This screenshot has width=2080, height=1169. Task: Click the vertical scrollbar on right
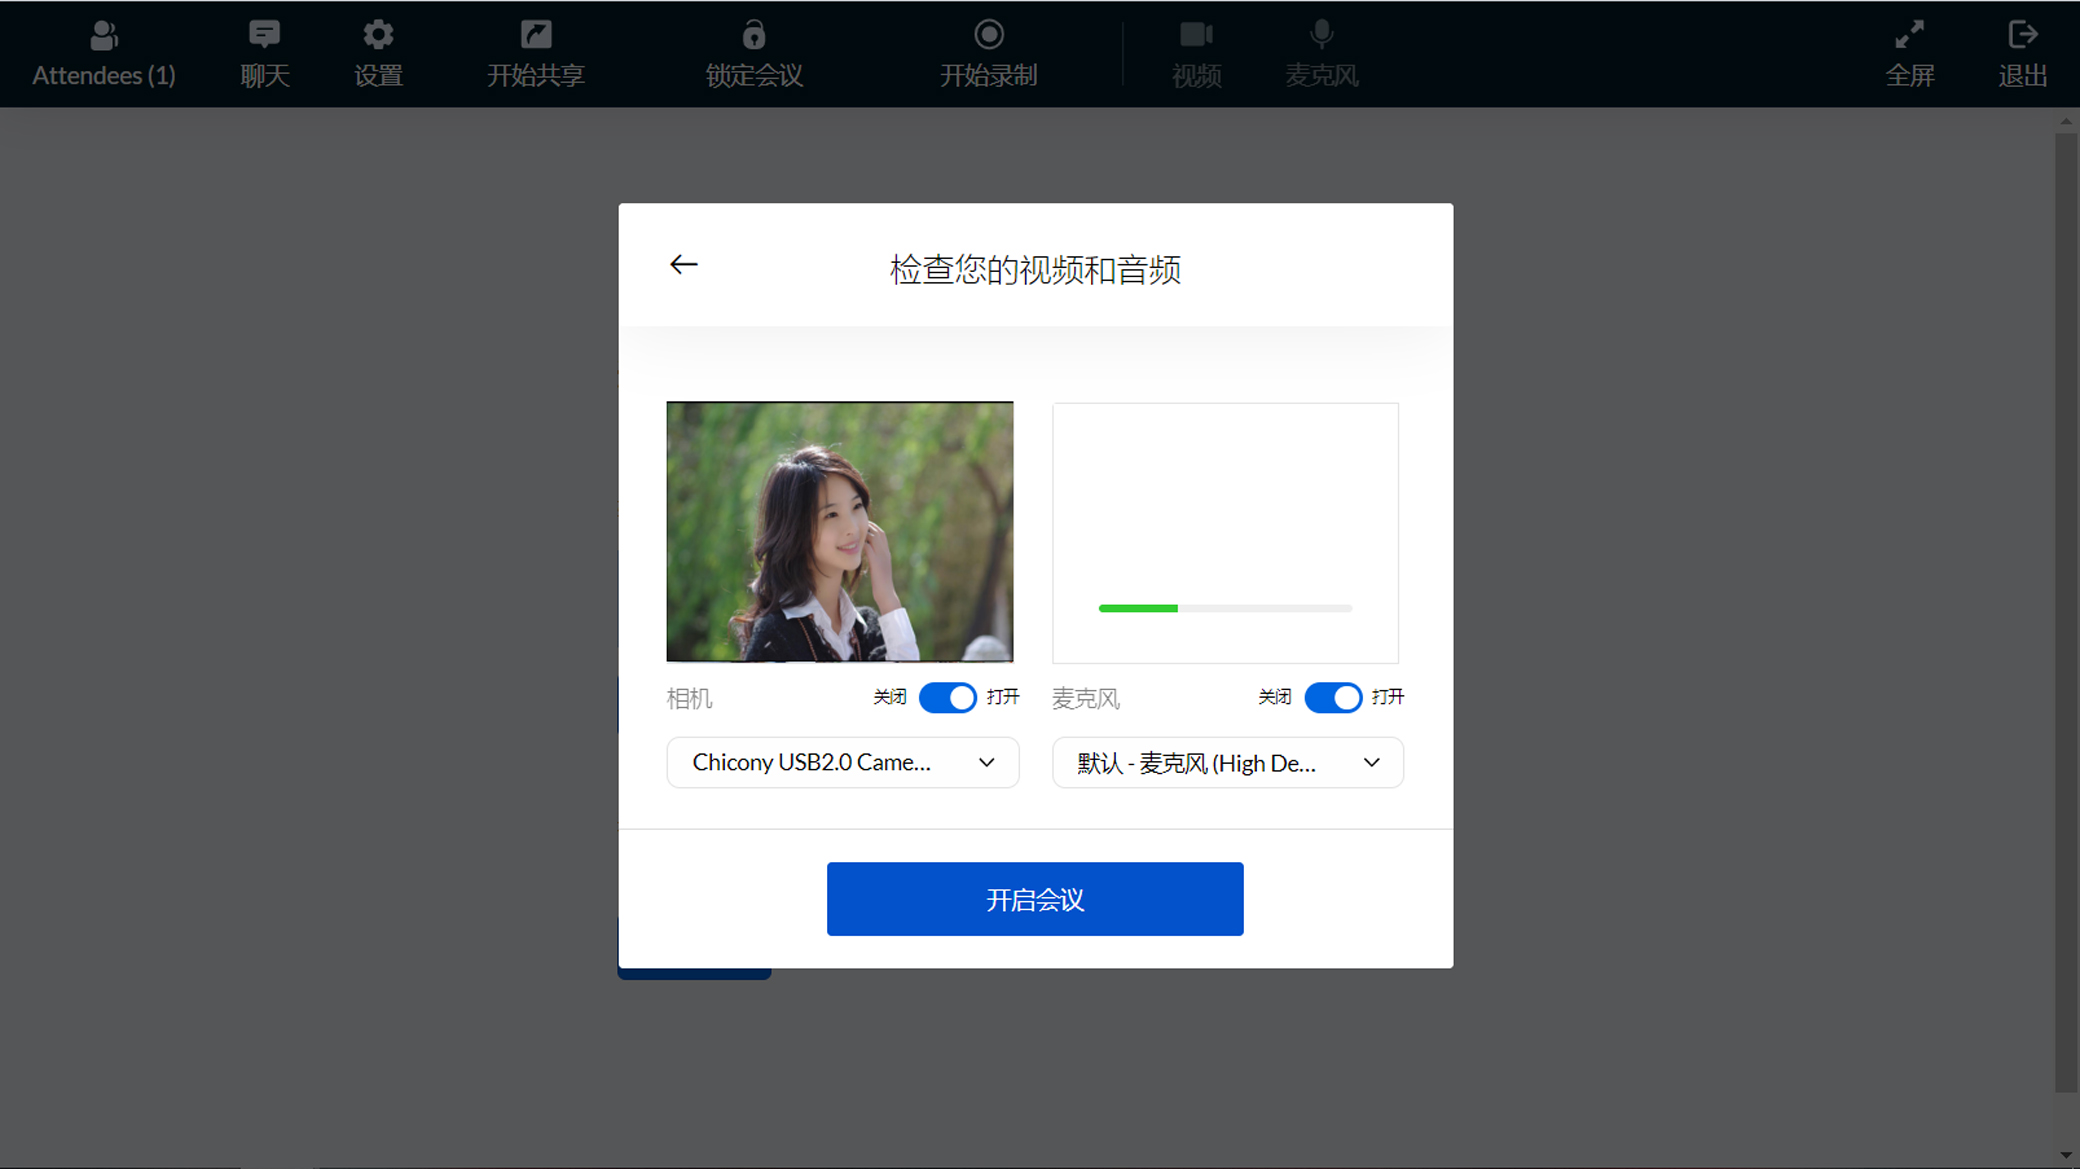click(x=2066, y=610)
